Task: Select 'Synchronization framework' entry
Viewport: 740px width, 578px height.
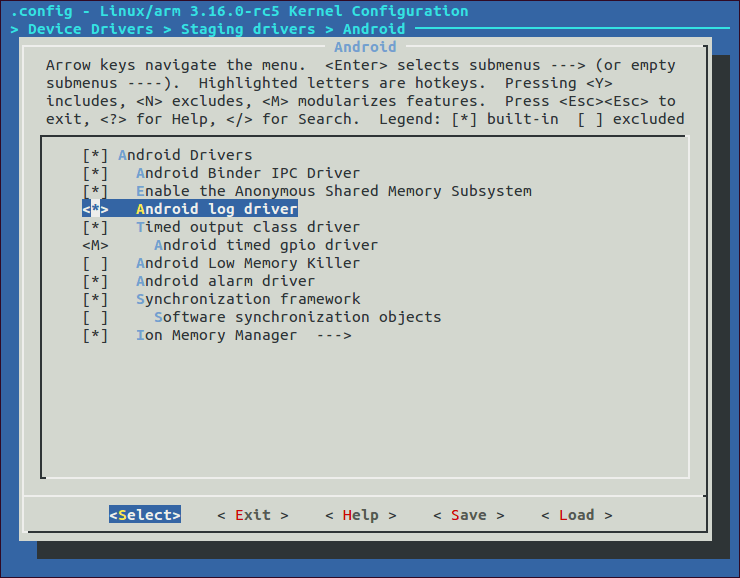Action: tap(248, 299)
